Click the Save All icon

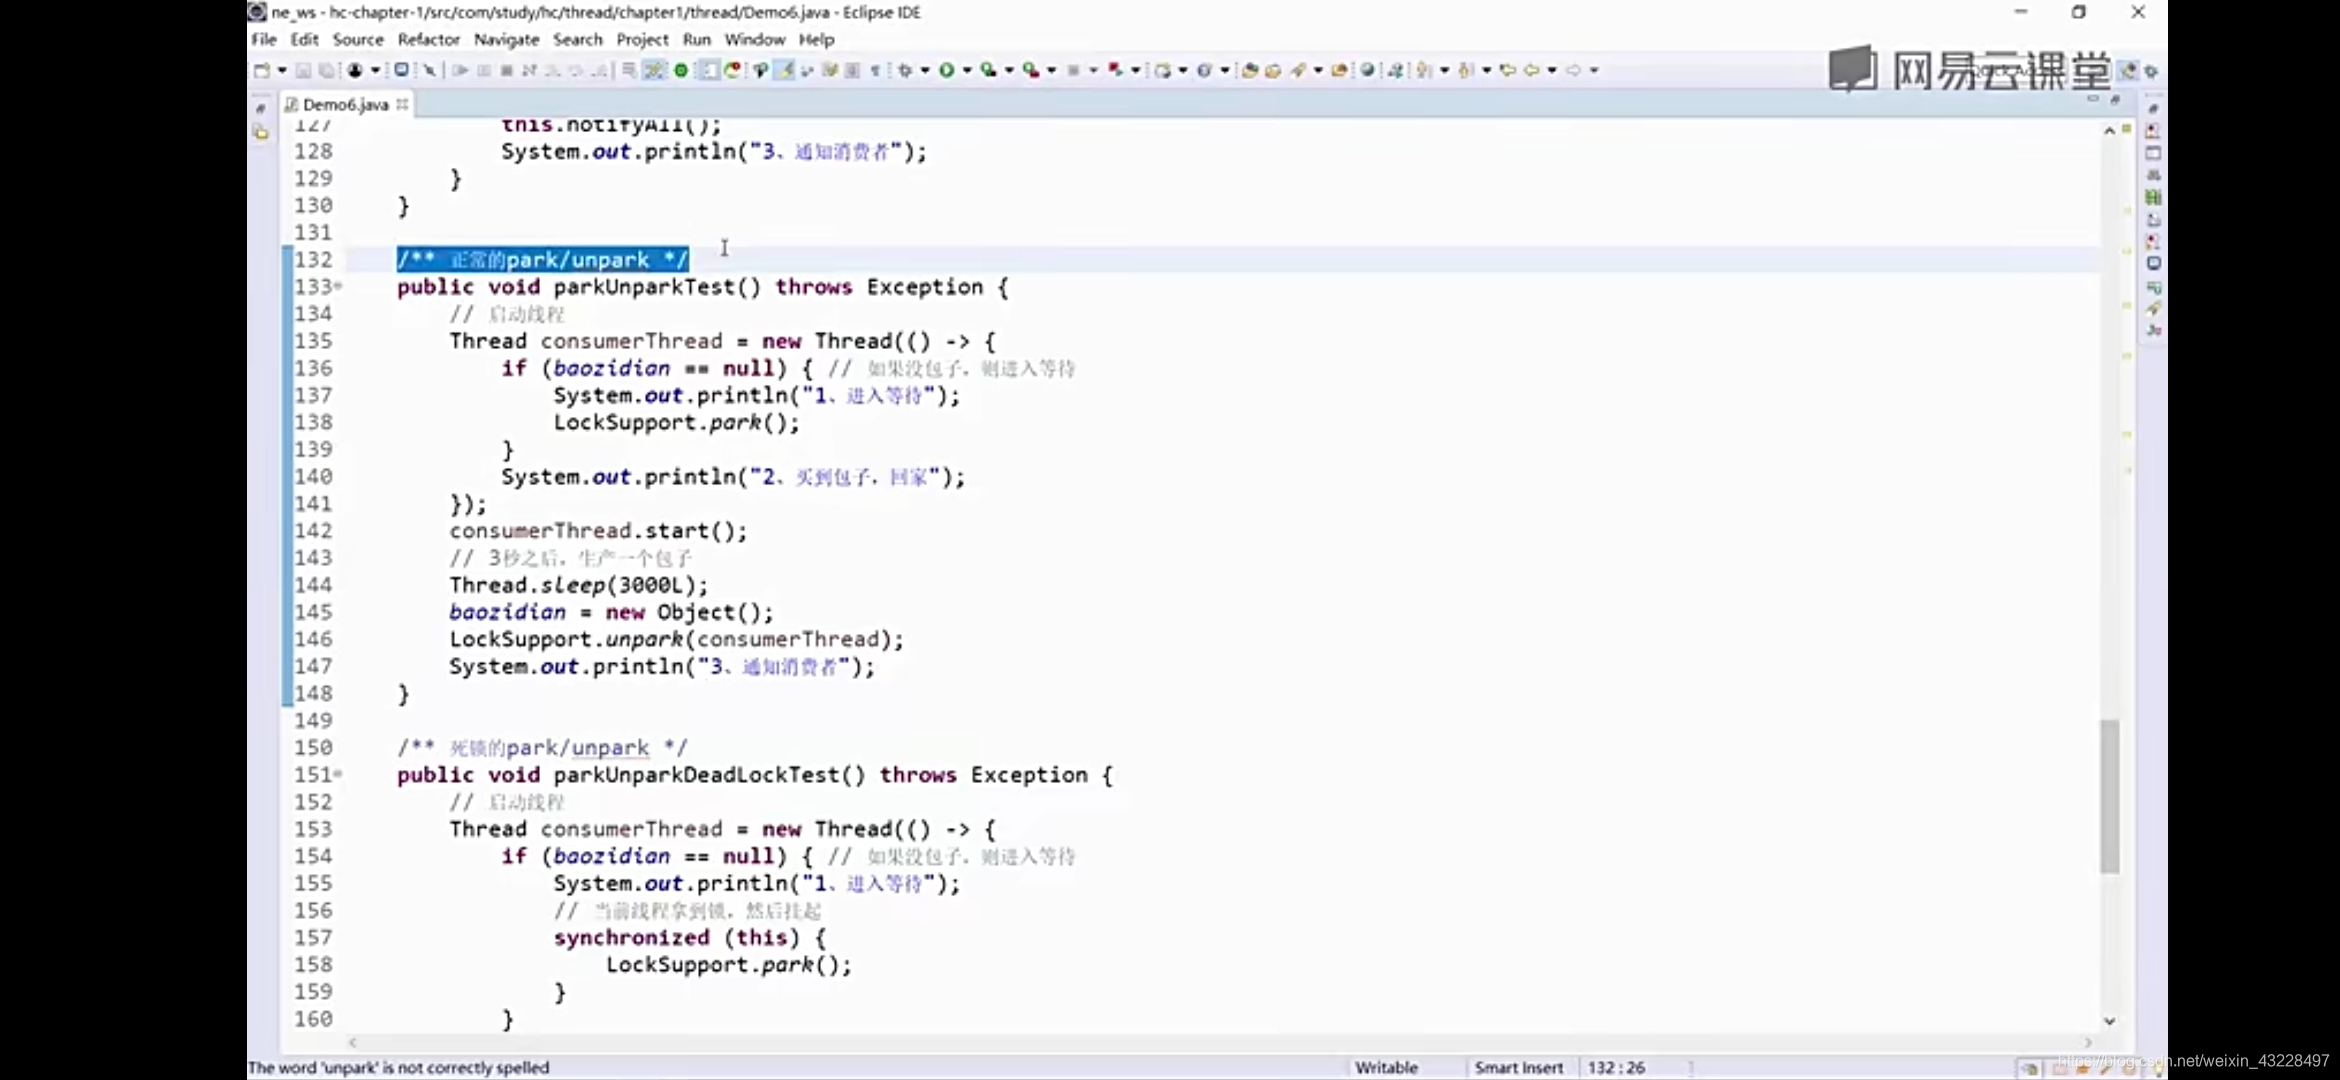326,70
